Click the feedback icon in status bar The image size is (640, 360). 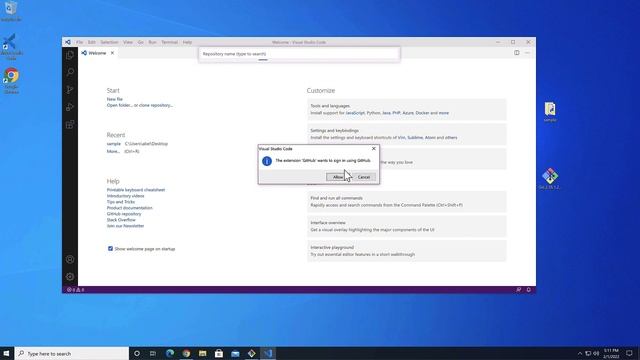point(518,289)
